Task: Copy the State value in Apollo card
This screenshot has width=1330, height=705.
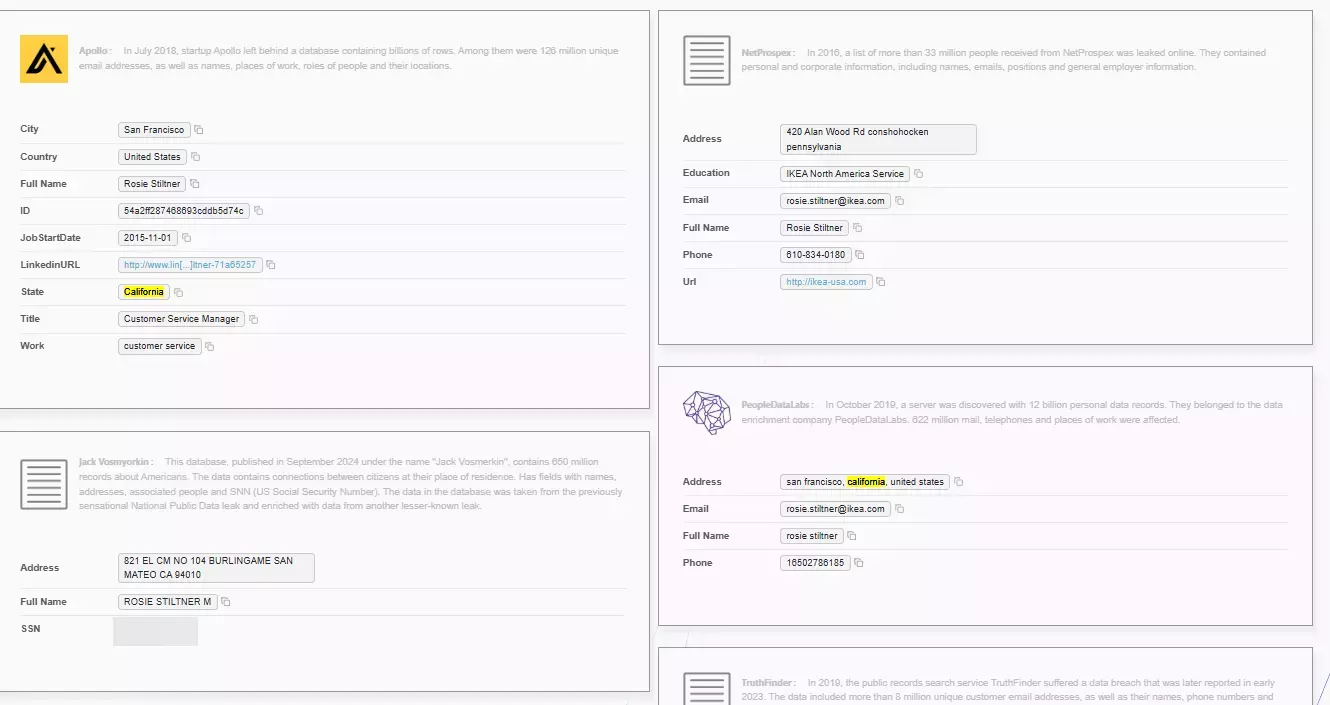Action: 178,292
